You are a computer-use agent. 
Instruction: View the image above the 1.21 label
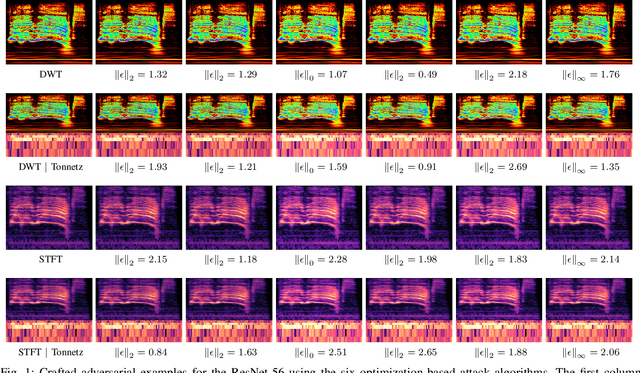tap(229, 125)
